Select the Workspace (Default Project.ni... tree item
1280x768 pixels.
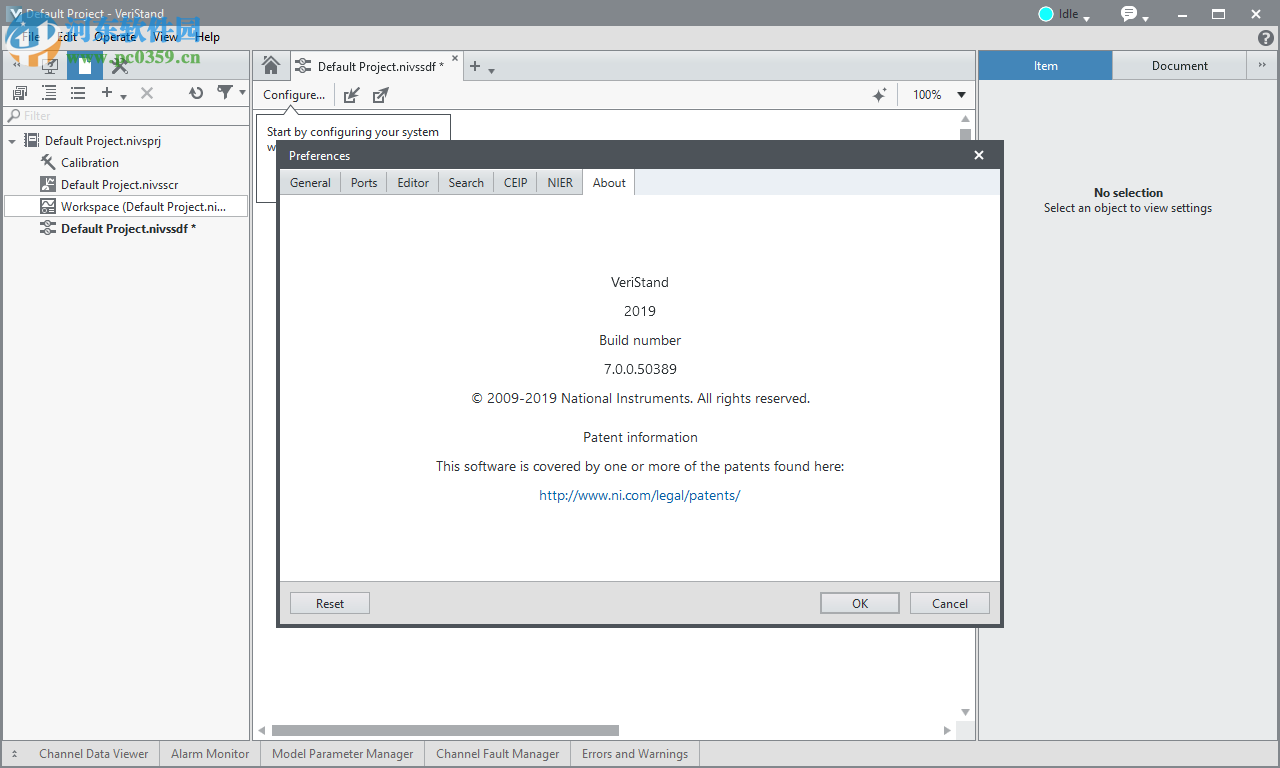pyautogui.click(x=126, y=207)
